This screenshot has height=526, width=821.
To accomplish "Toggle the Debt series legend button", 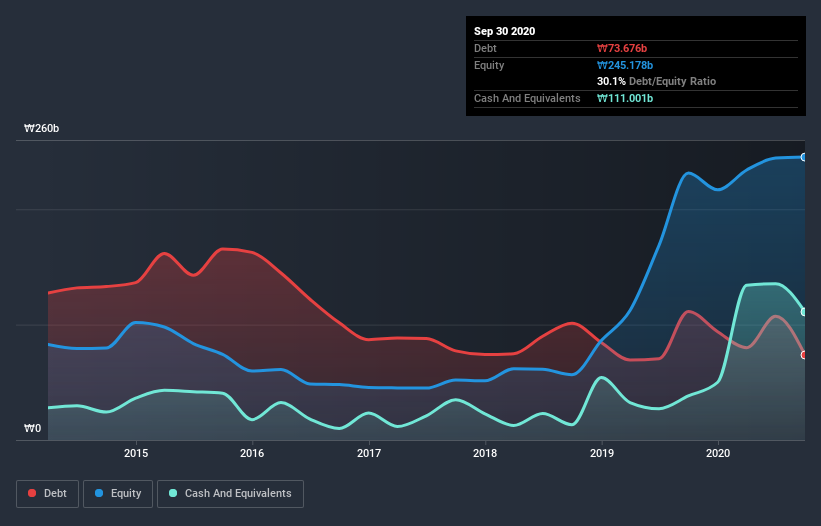I will [47, 494].
